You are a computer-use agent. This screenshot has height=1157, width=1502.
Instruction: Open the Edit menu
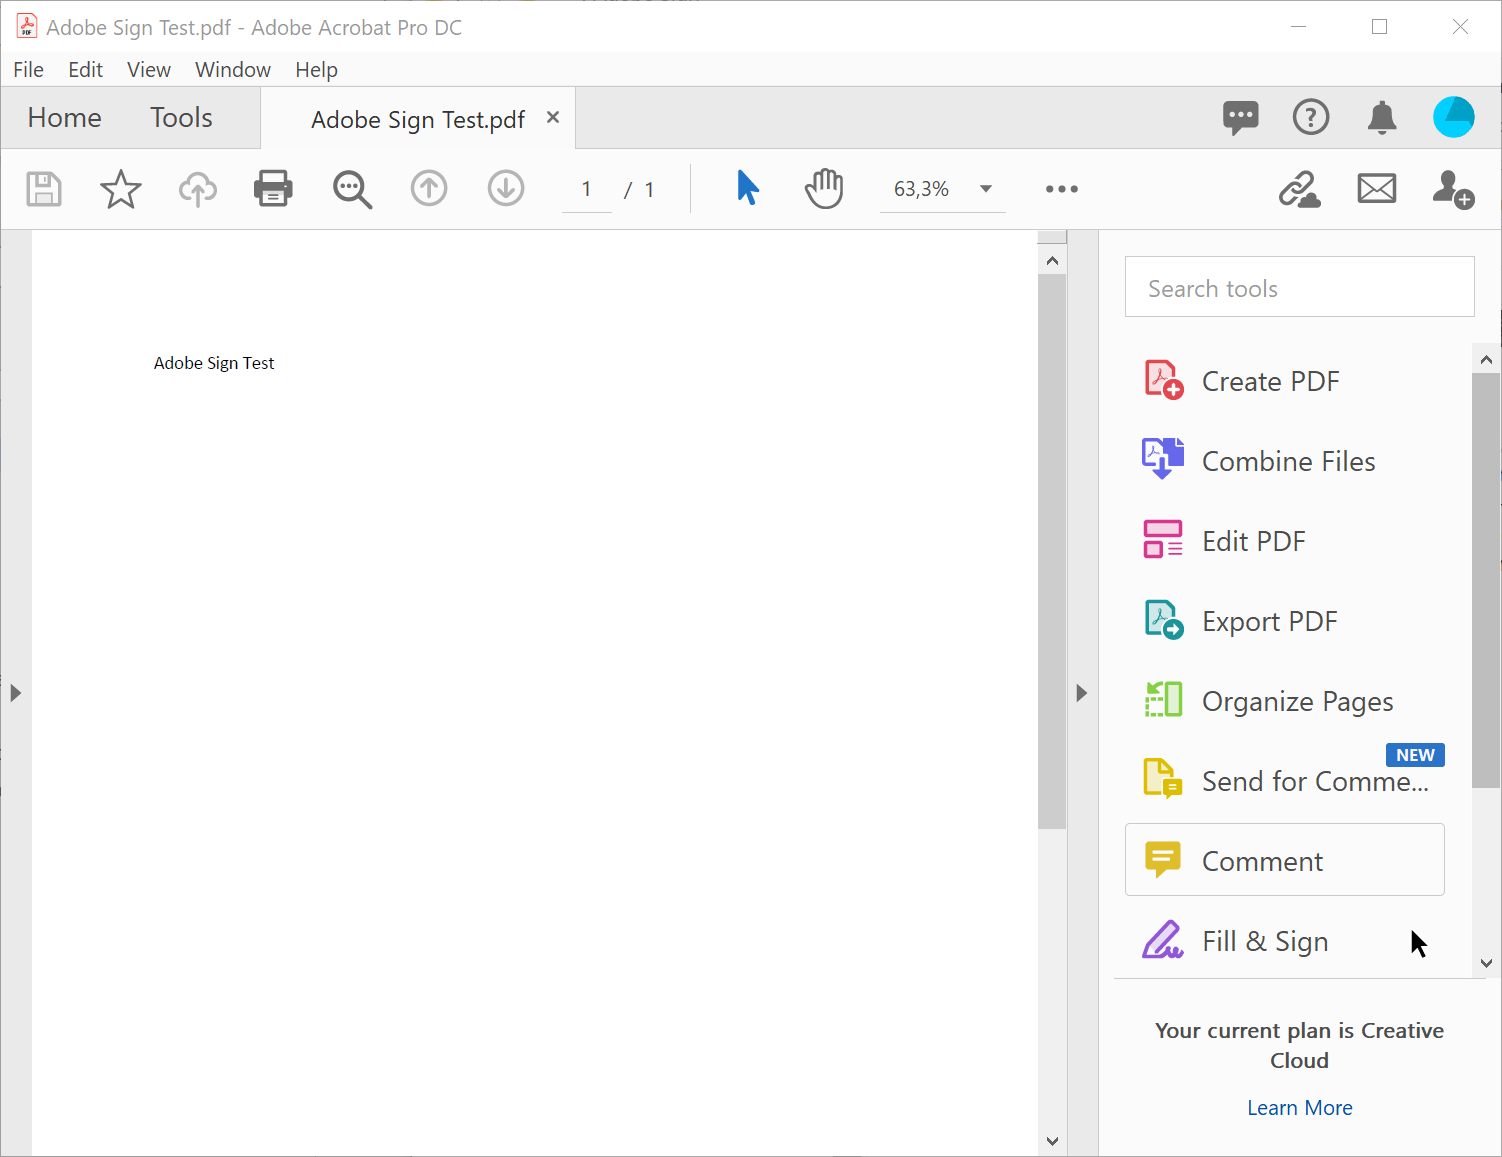pos(86,70)
